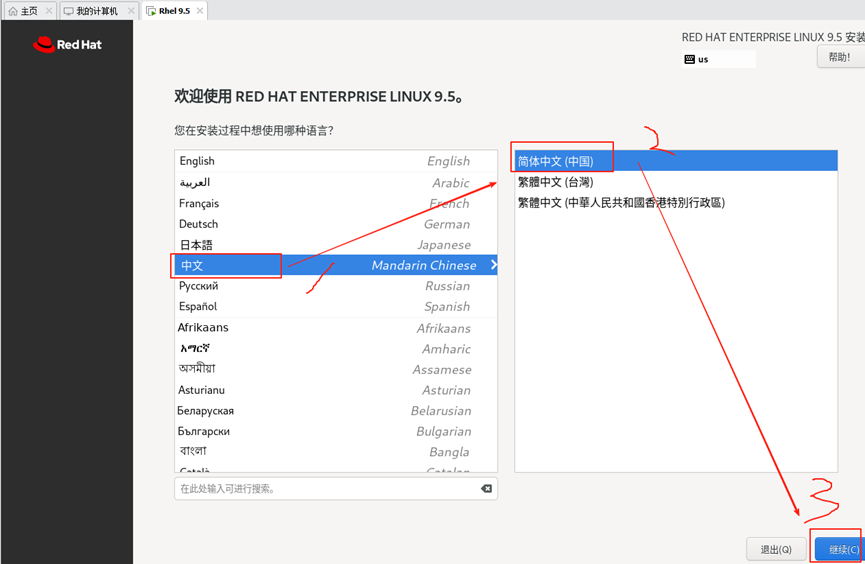Viewport: 865px width, 564px height.
Task: Select the Assamese language row
Action: click(x=335, y=369)
